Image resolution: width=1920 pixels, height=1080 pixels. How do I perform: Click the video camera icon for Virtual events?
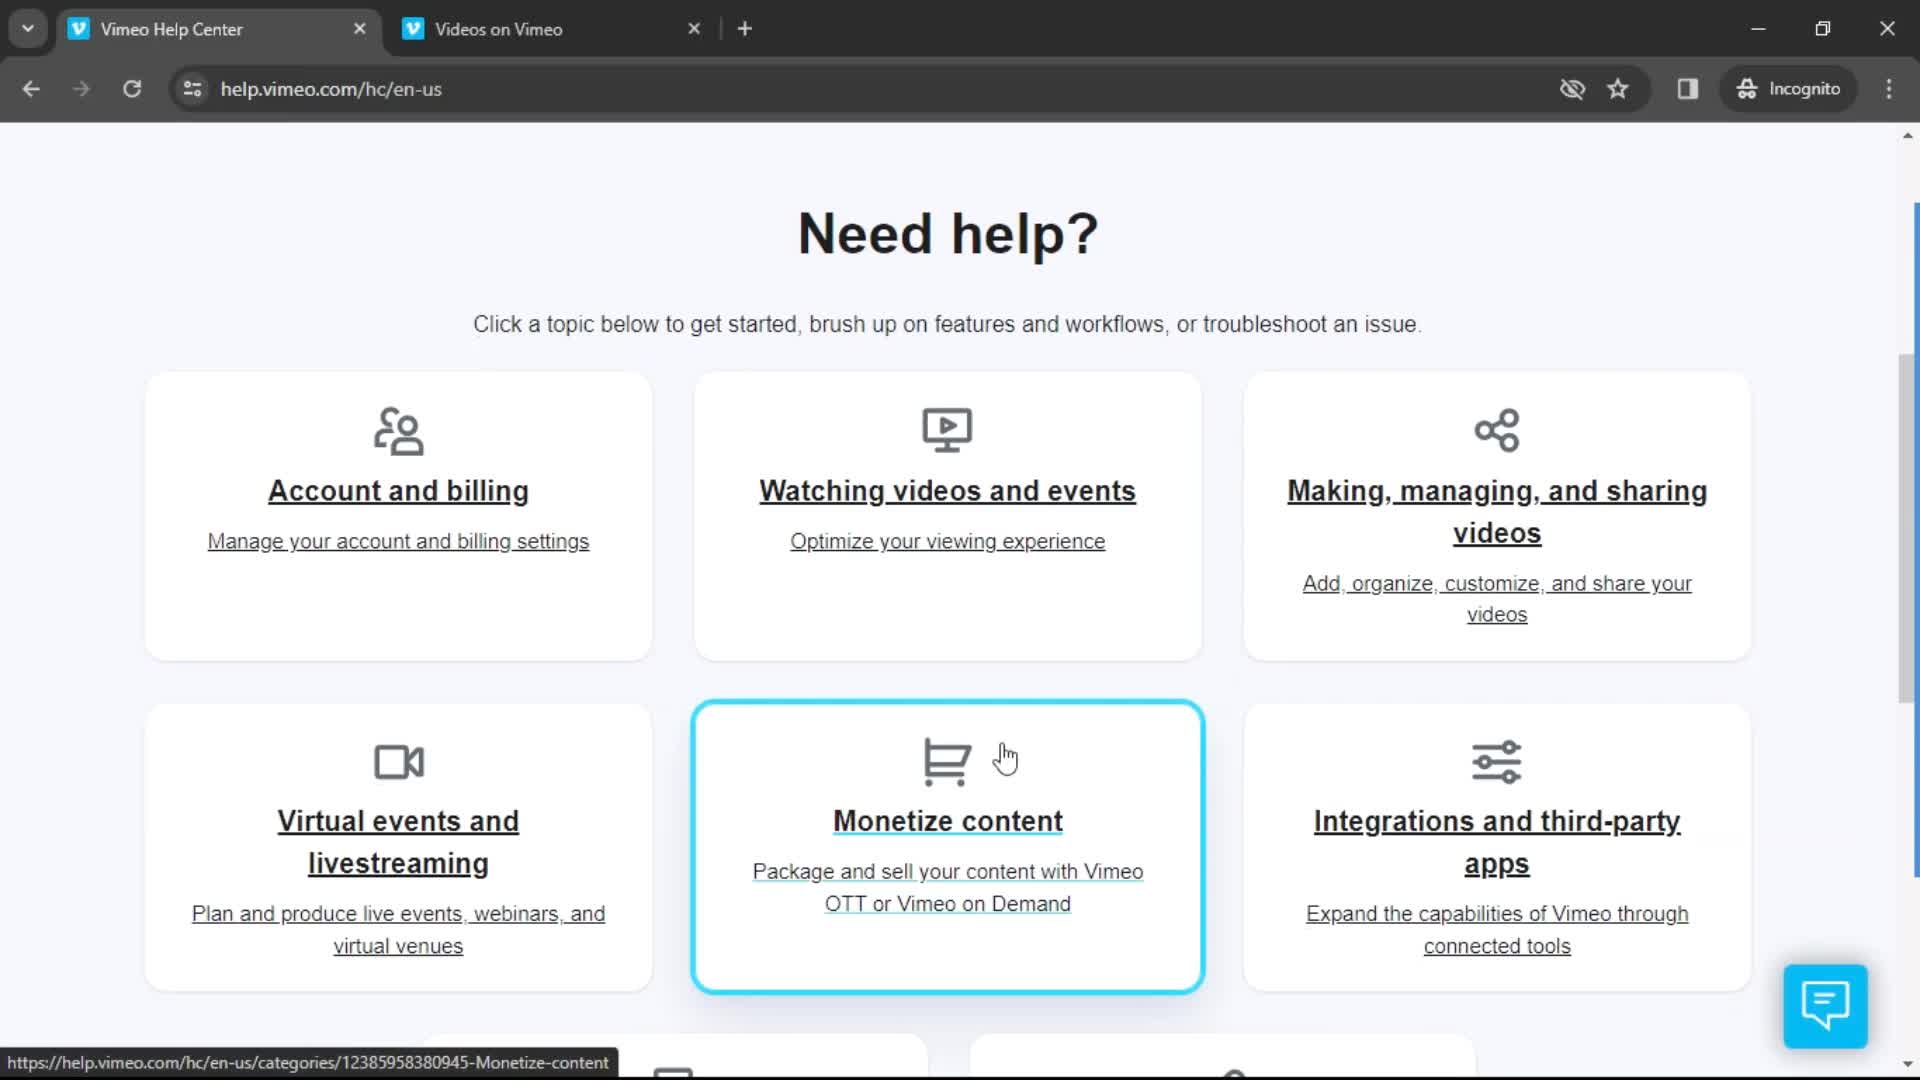(x=398, y=762)
